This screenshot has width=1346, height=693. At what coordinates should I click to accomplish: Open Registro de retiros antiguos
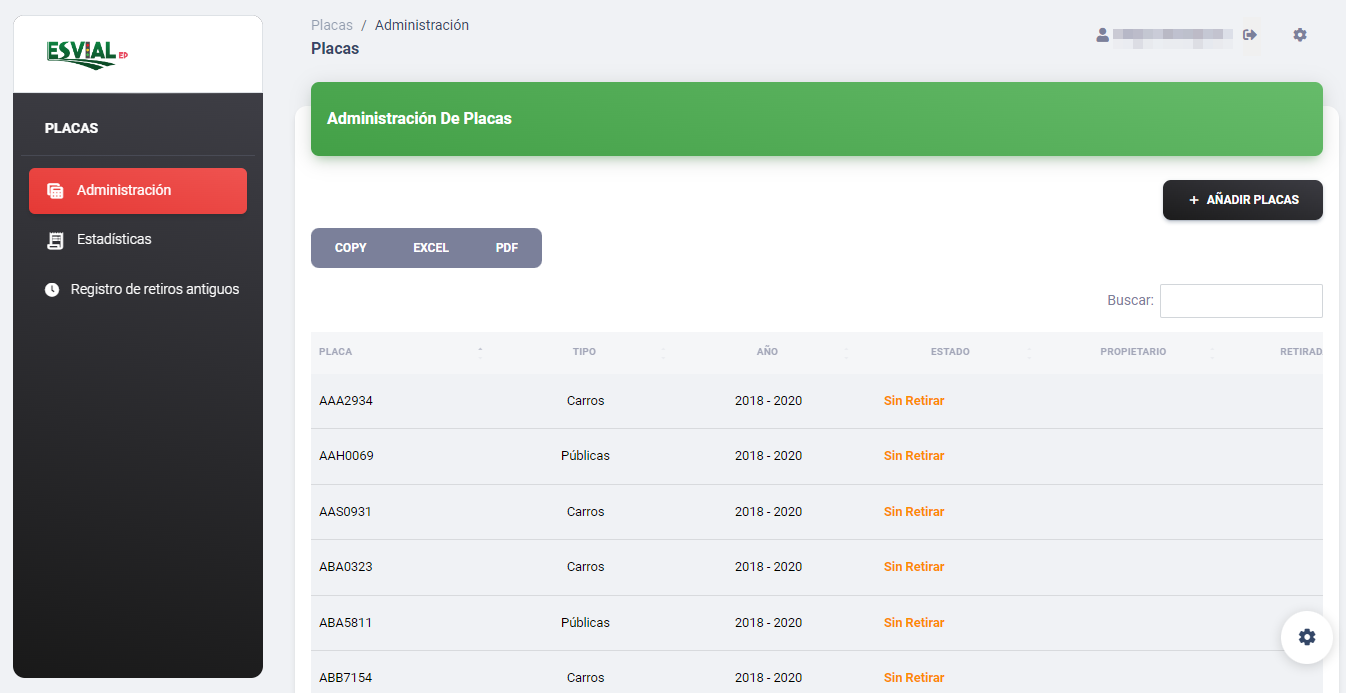[x=155, y=289]
